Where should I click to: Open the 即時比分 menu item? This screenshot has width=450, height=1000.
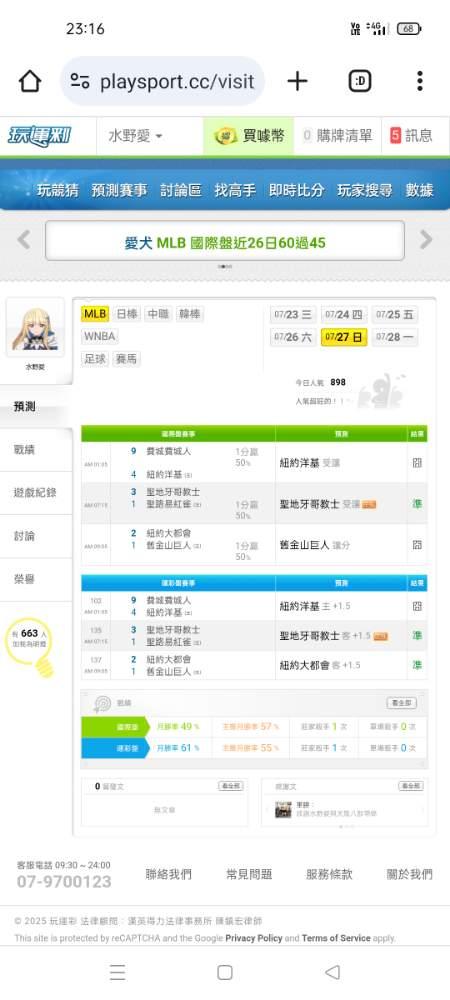[x=296, y=190]
